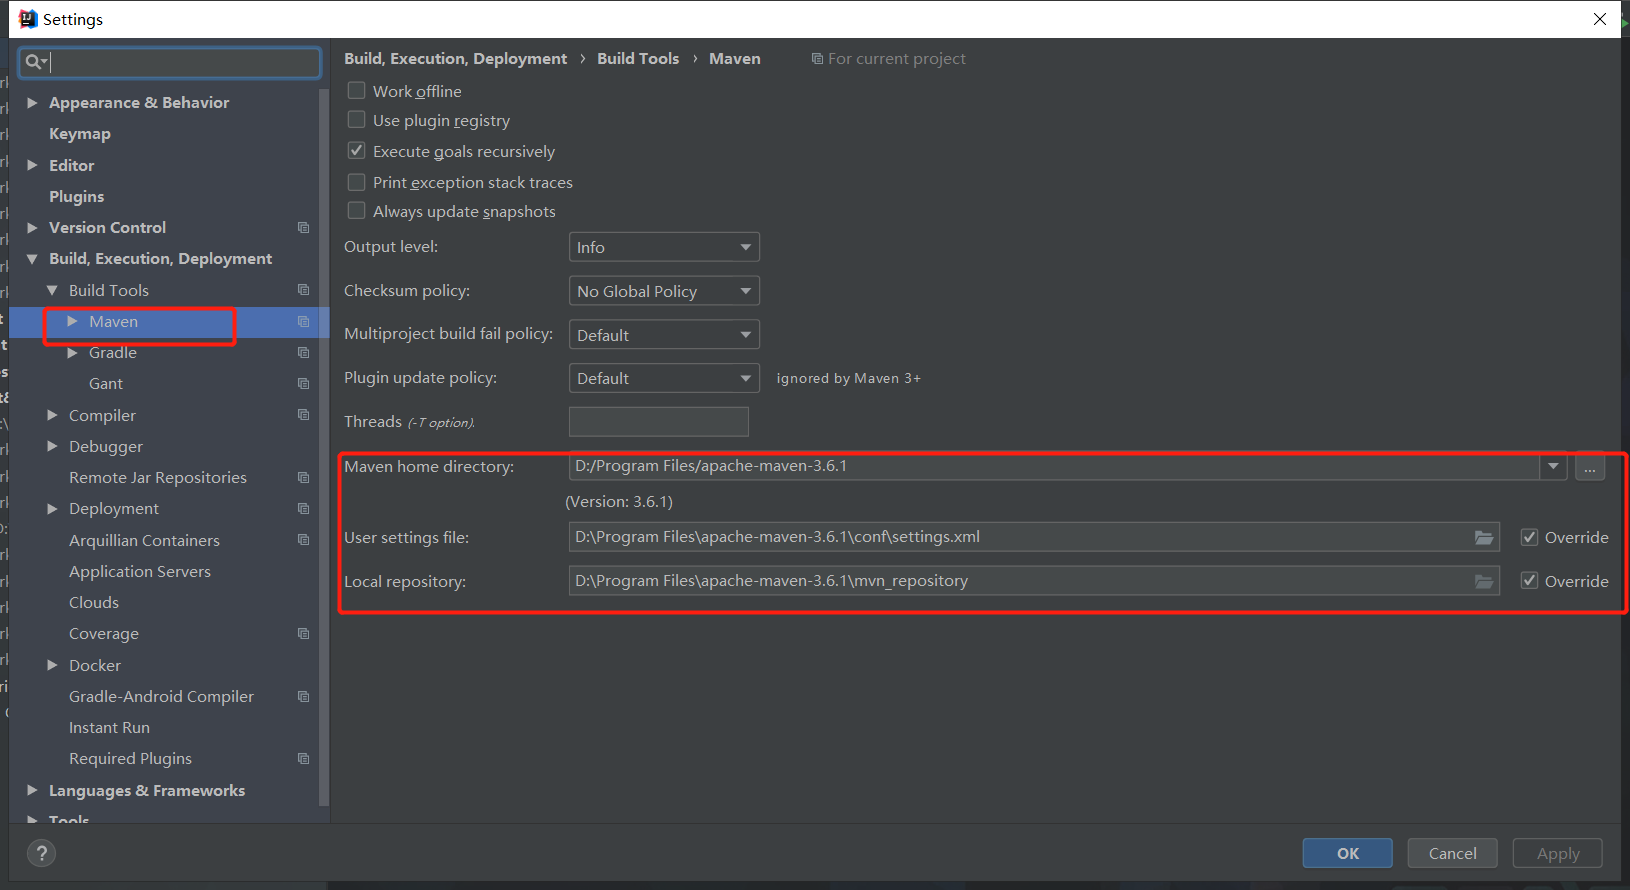Image resolution: width=1630 pixels, height=890 pixels.
Task: Open Multiproject build fail policy dropdown
Action: click(664, 335)
